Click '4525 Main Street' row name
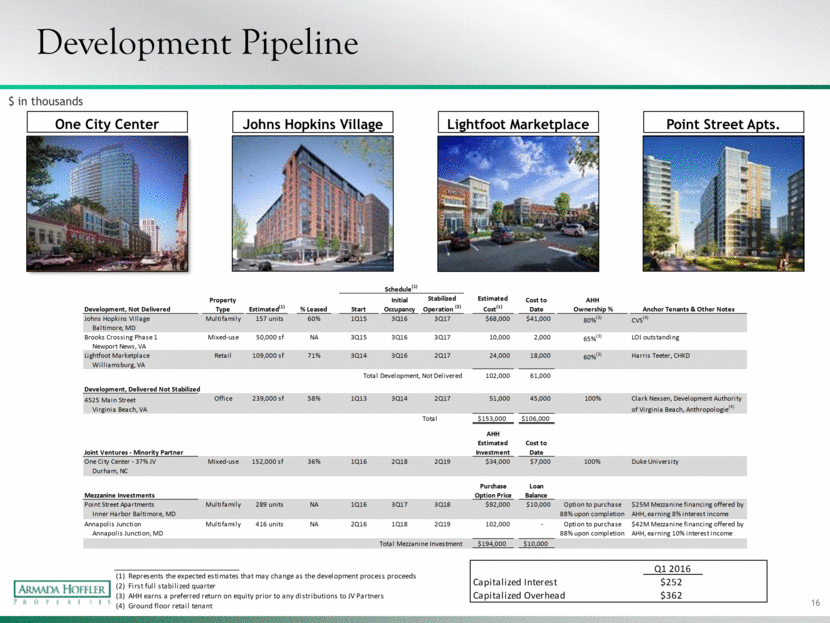The width and height of the screenshot is (830, 623). pyautogui.click(x=110, y=400)
